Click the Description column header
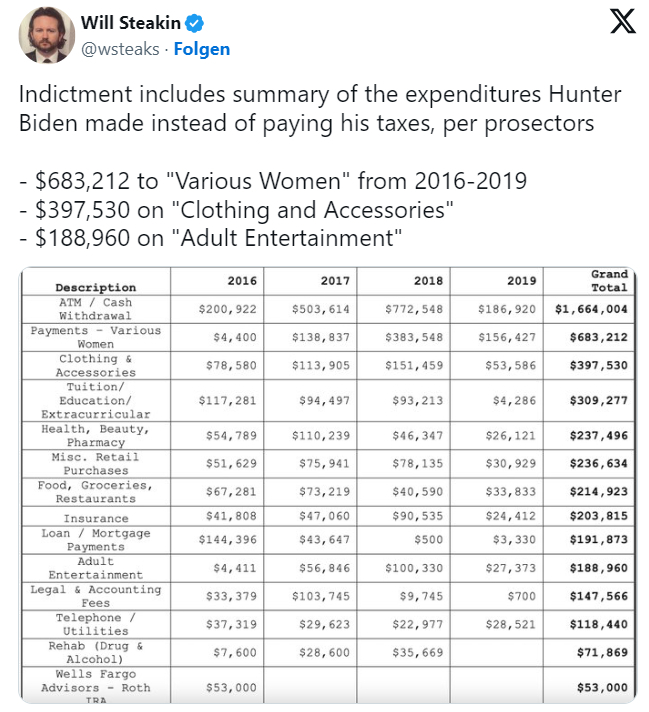Screen dimensions: 649x712 tap(95, 287)
